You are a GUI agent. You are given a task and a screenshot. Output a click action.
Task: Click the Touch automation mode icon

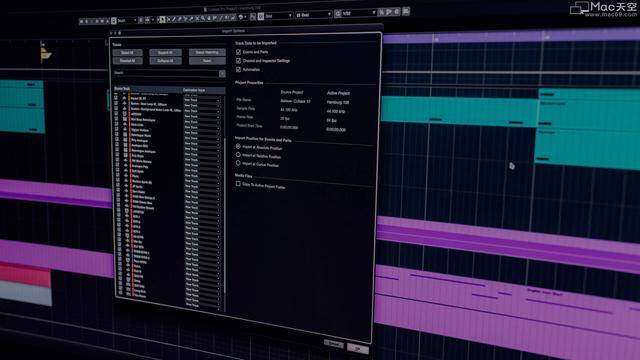[114, 20]
